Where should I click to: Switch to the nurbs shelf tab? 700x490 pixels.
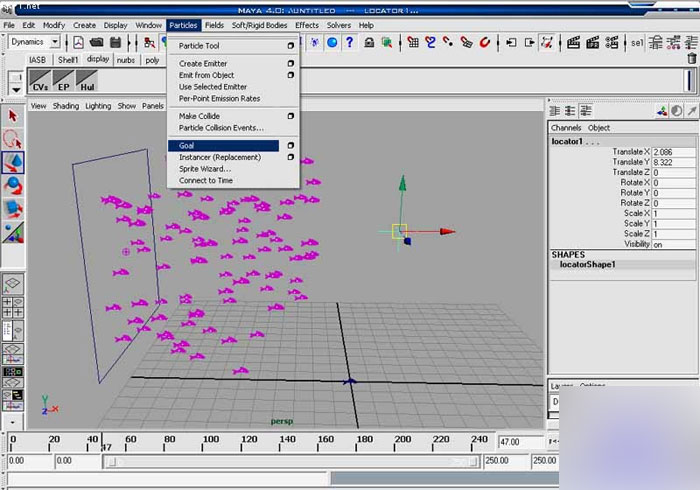[x=126, y=60]
